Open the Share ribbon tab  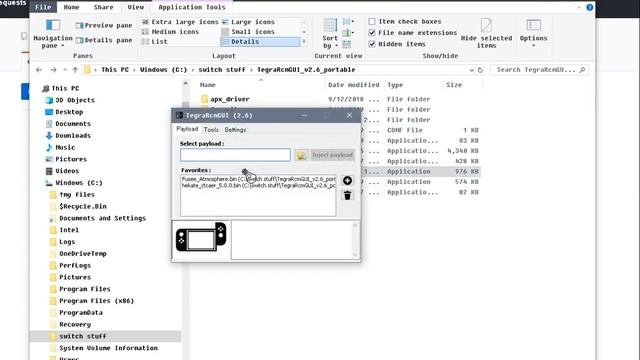[x=104, y=7]
